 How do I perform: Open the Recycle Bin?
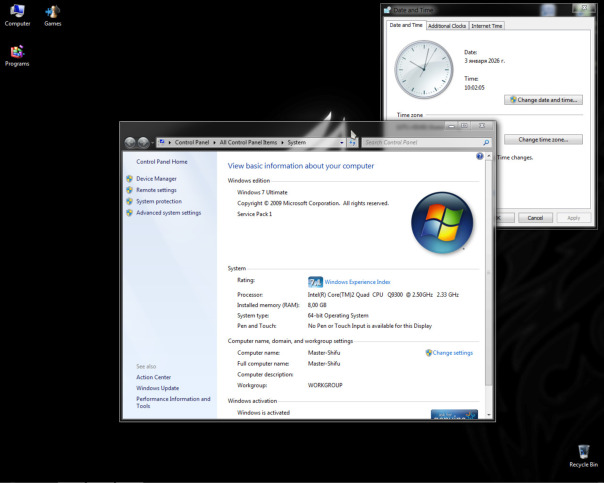584,455
